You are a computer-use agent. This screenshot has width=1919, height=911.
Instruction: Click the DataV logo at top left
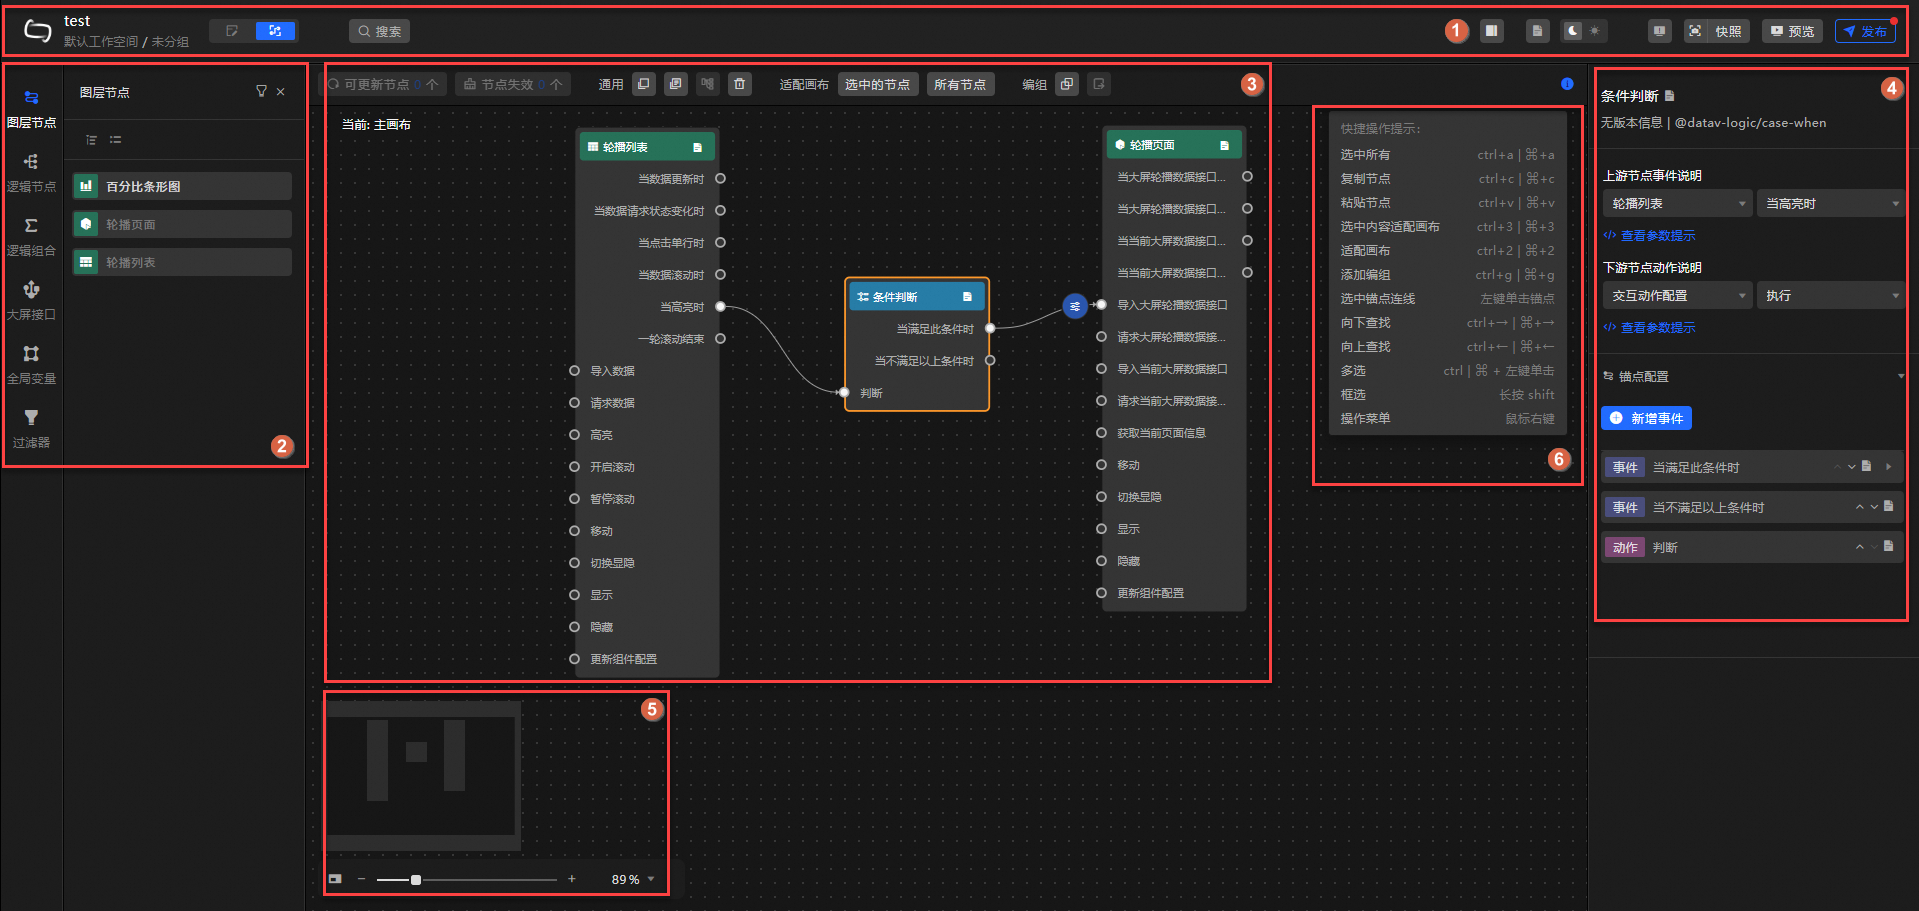tap(37, 31)
